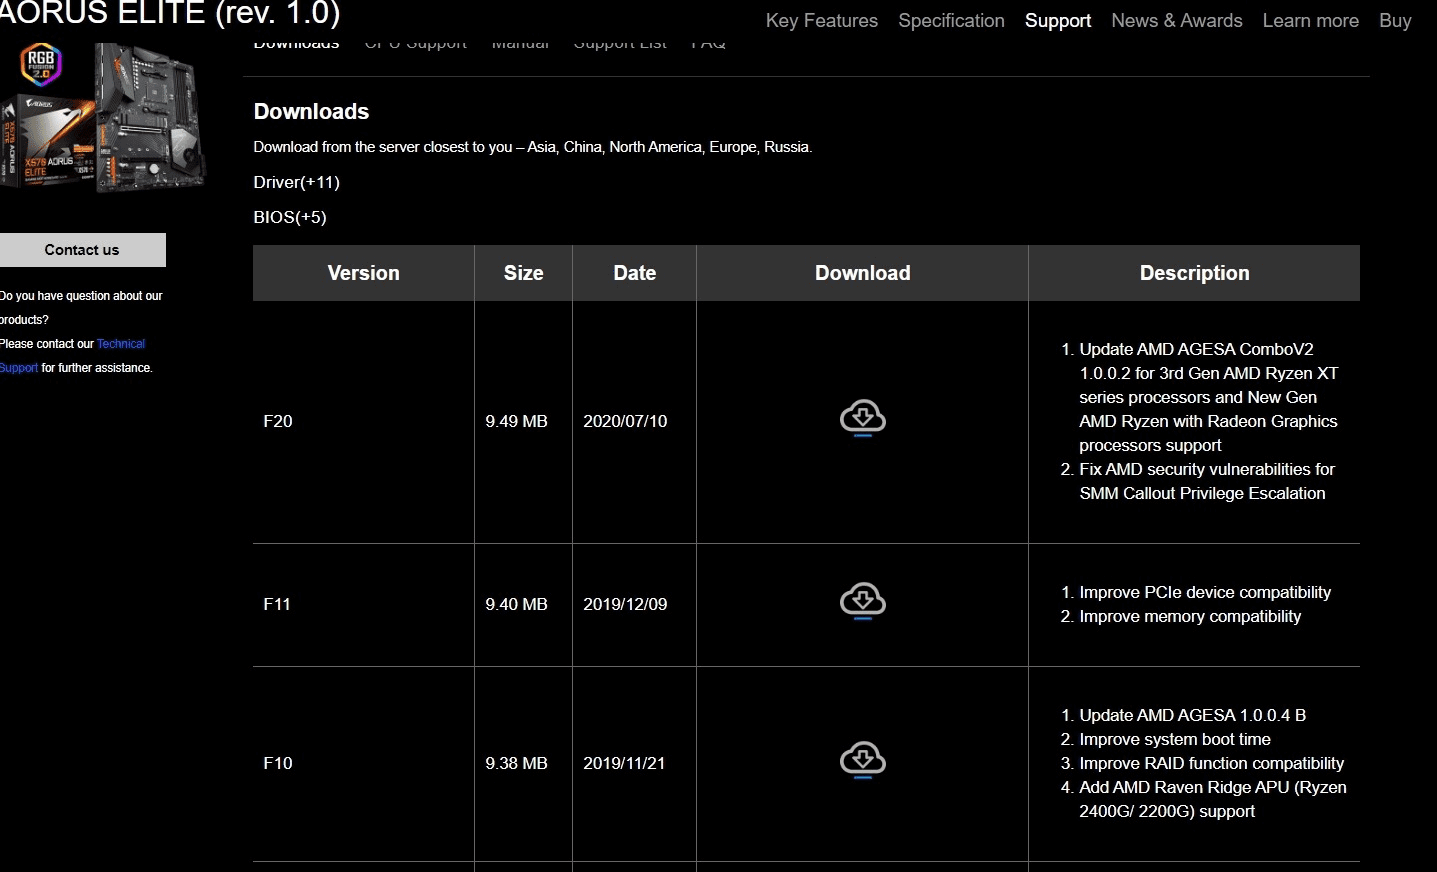Collapse the BIOS(+5) section
The width and height of the screenshot is (1437, 872).
click(290, 217)
